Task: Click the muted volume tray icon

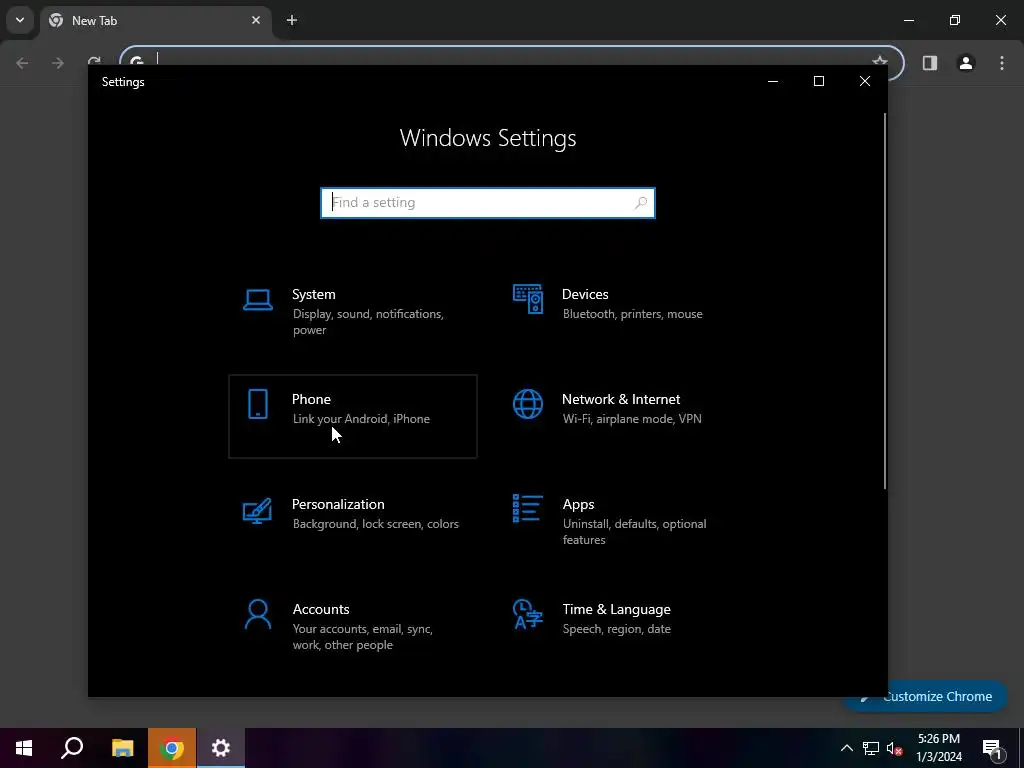Action: 895,748
